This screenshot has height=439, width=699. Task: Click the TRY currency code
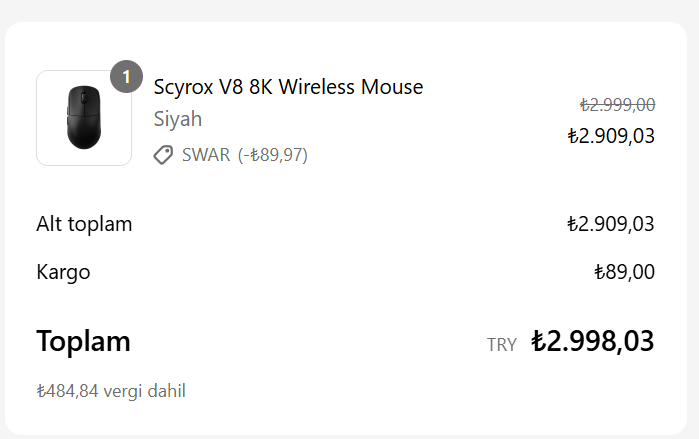[x=502, y=345]
